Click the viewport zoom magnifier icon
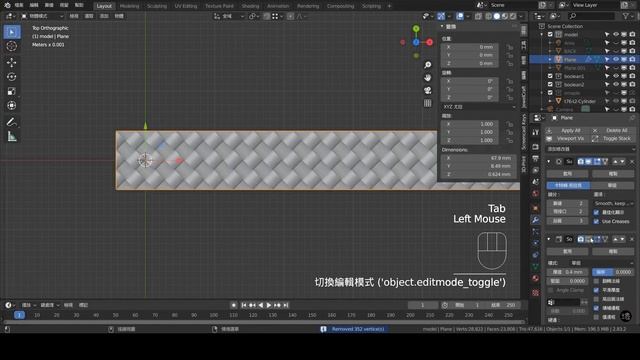The width and height of the screenshot is (640, 360). coord(427,65)
